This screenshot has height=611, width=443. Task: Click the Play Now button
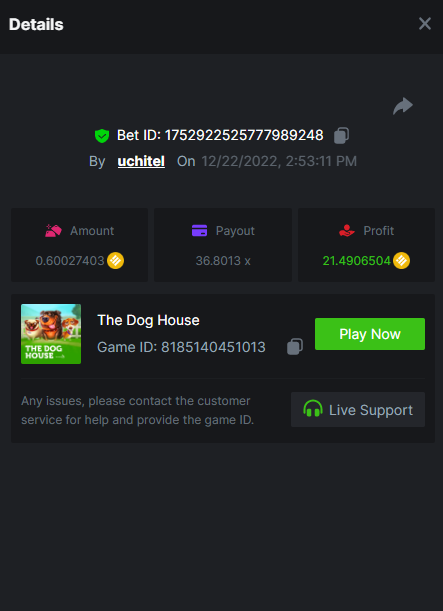370,334
